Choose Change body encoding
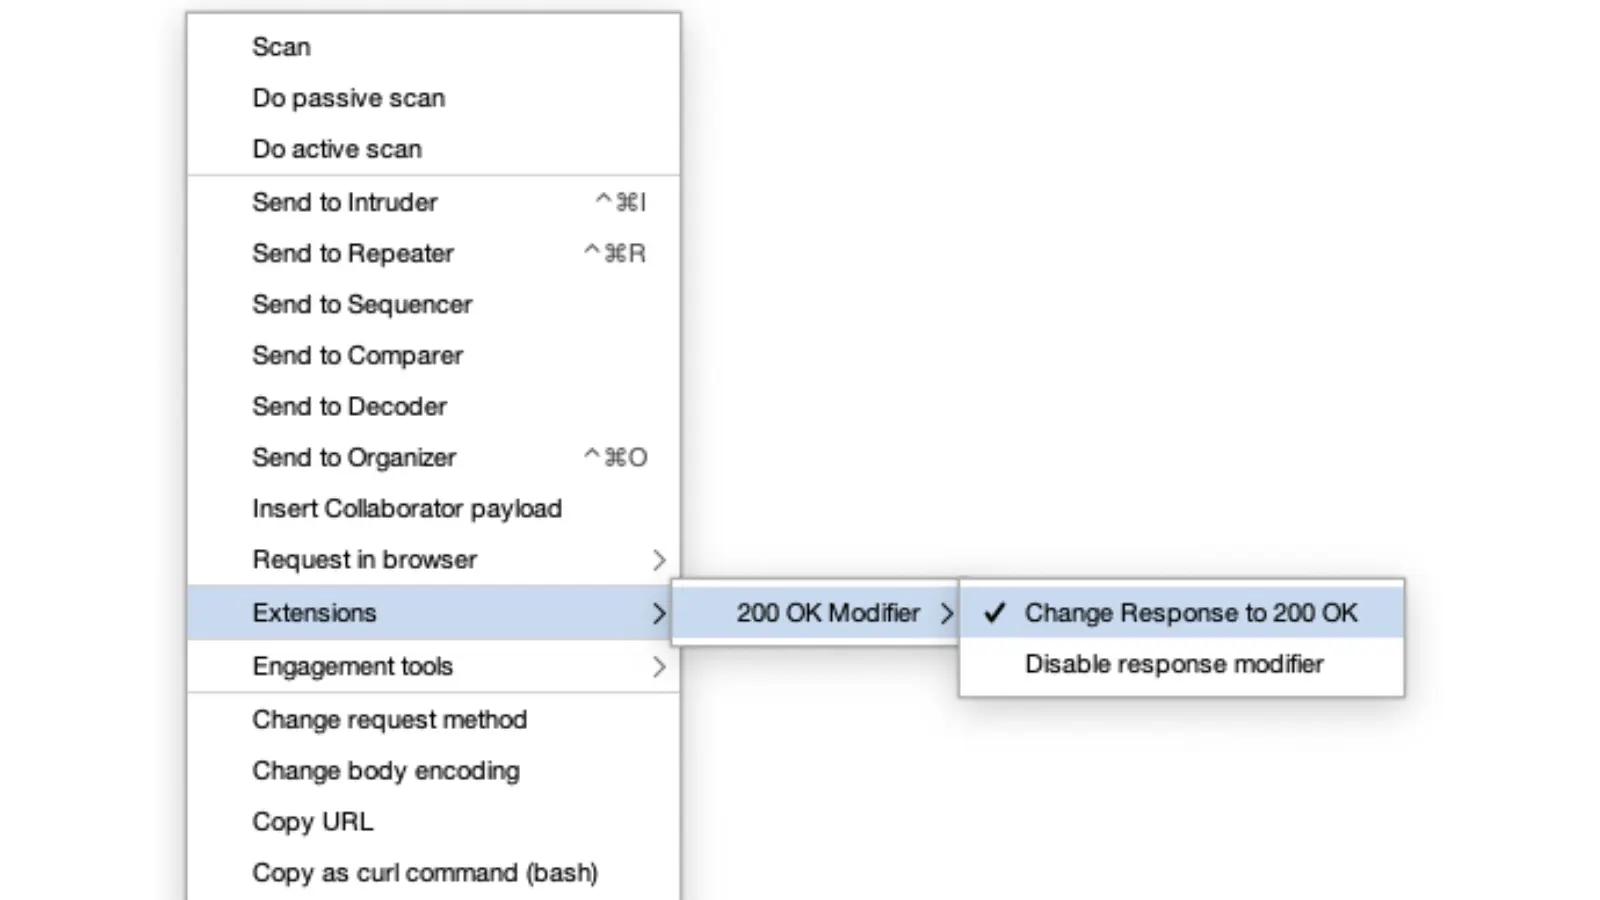The image size is (1600, 900). [386, 770]
